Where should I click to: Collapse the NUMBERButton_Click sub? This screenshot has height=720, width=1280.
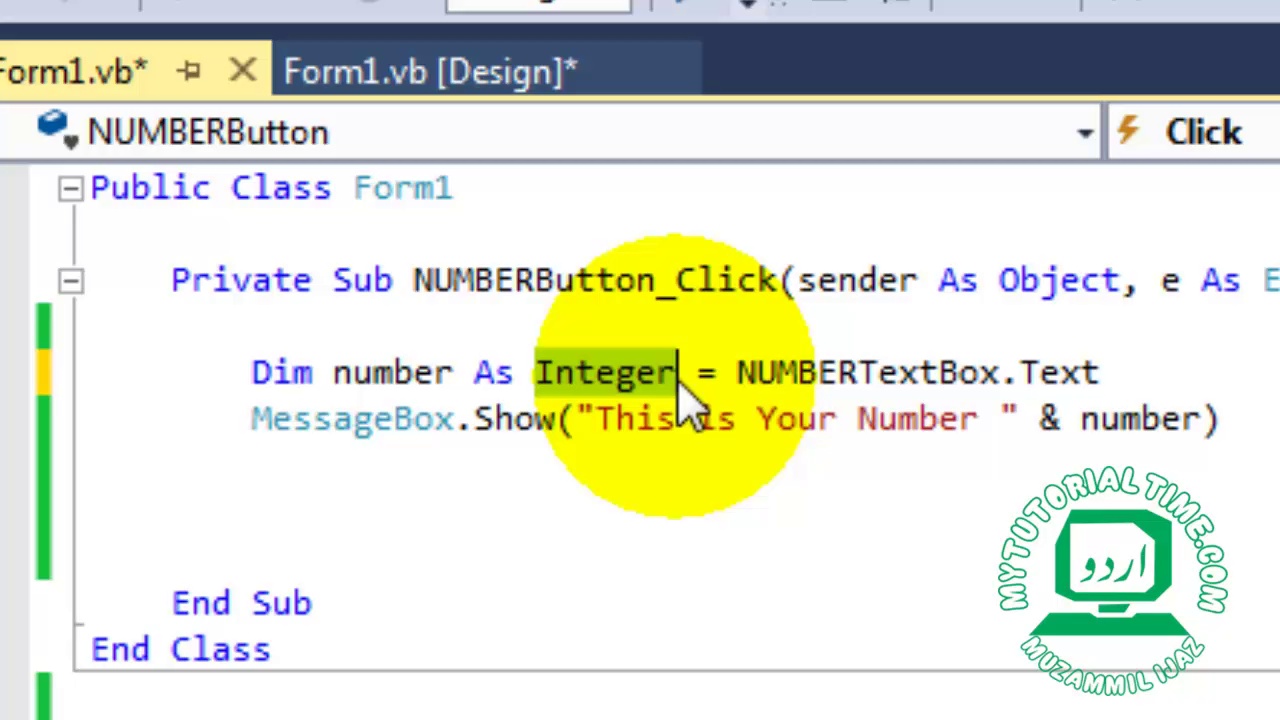[x=69, y=281]
